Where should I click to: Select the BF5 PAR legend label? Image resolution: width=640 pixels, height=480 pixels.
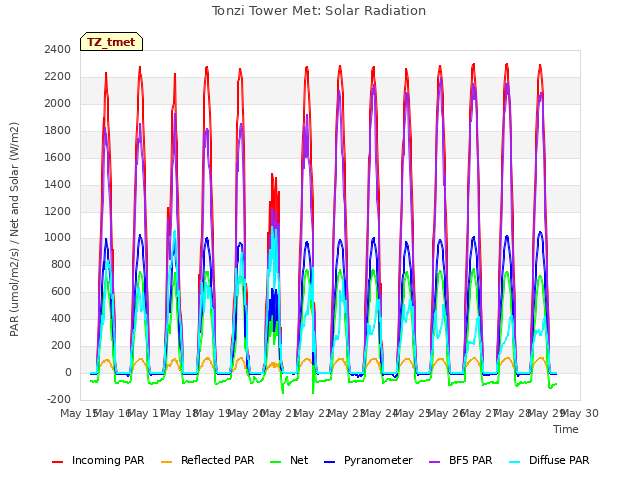click(471, 460)
